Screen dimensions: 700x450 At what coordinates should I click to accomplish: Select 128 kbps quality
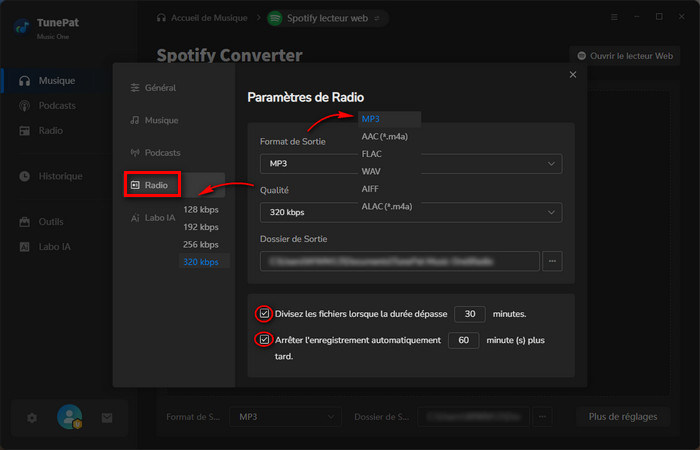[201, 210]
